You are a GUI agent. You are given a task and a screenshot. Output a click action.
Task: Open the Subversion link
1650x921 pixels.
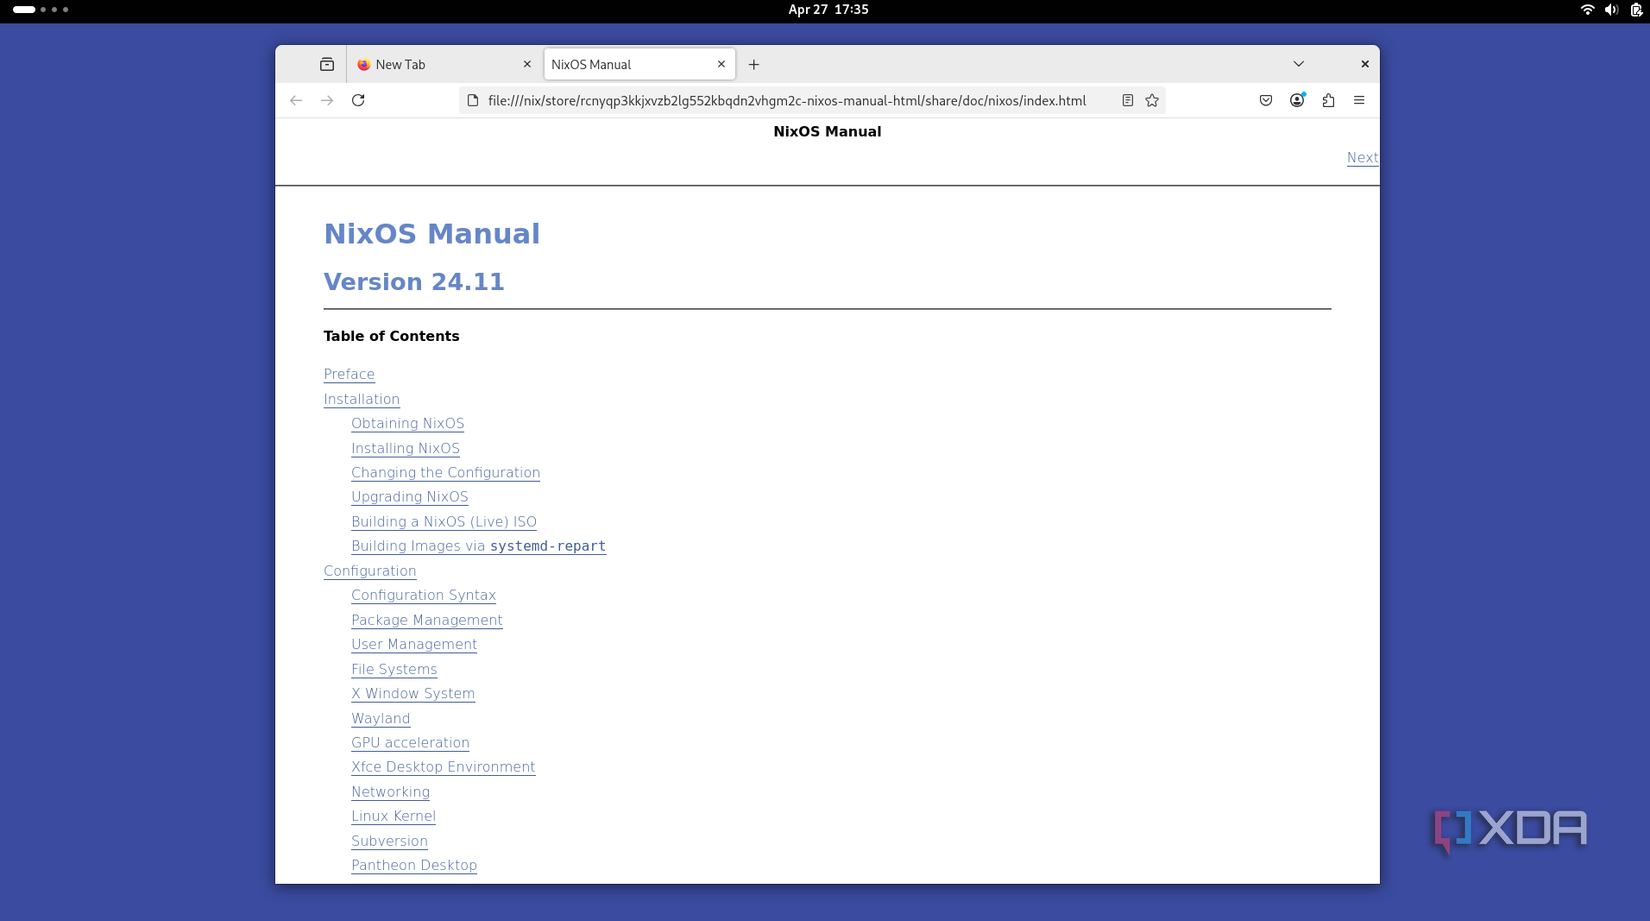pyautogui.click(x=389, y=841)
